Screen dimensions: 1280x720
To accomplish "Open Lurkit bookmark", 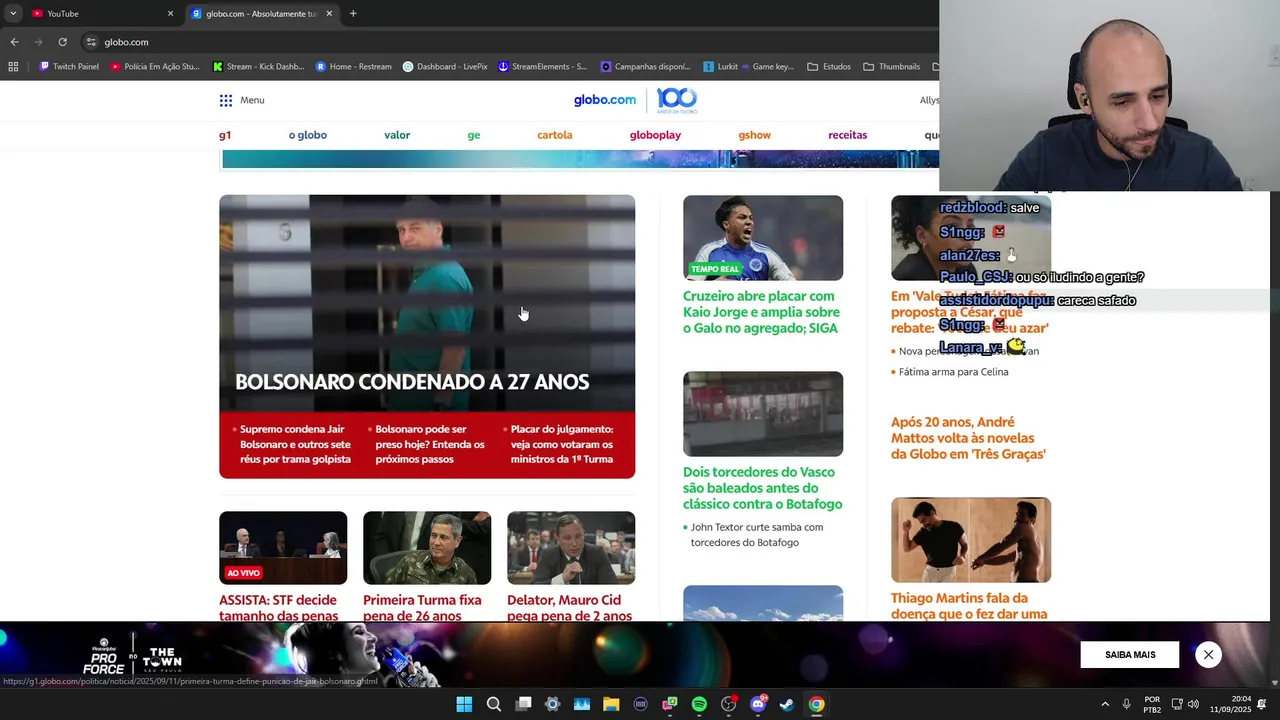I will [720, 67].
